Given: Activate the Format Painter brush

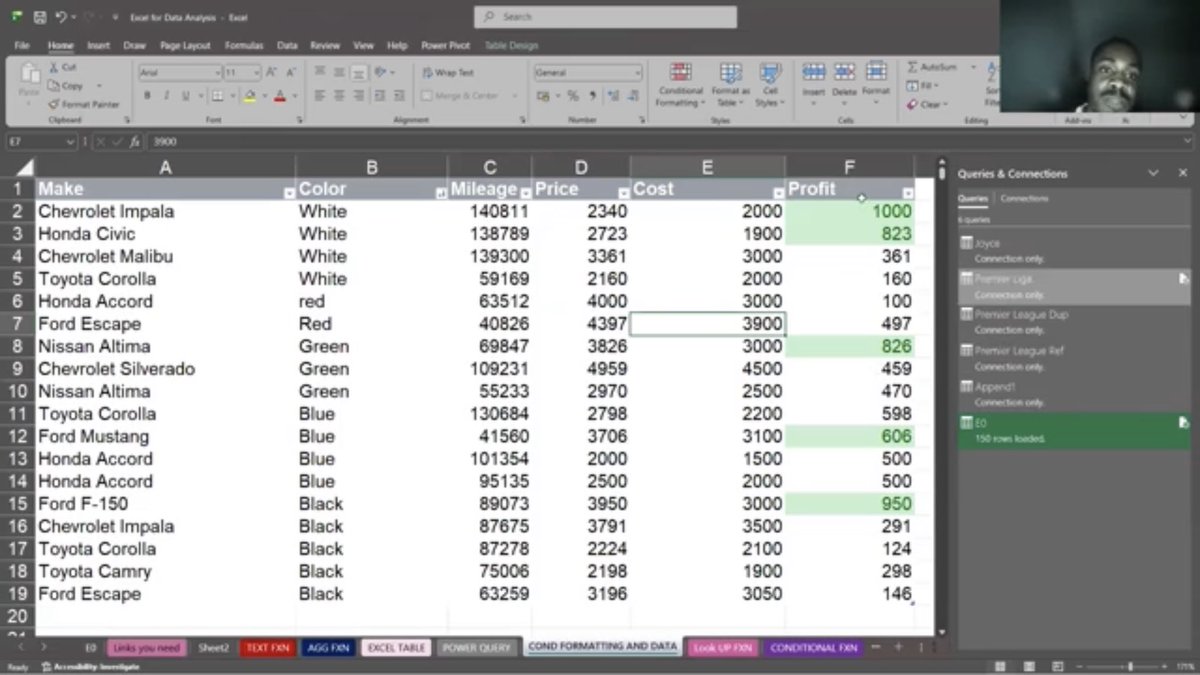Looking at the screenshot, I should (x=54, y=104).
